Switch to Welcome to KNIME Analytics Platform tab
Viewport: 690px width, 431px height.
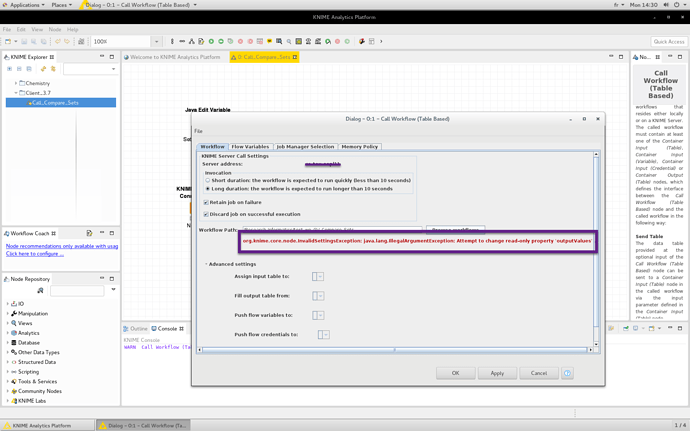[172, 57]
